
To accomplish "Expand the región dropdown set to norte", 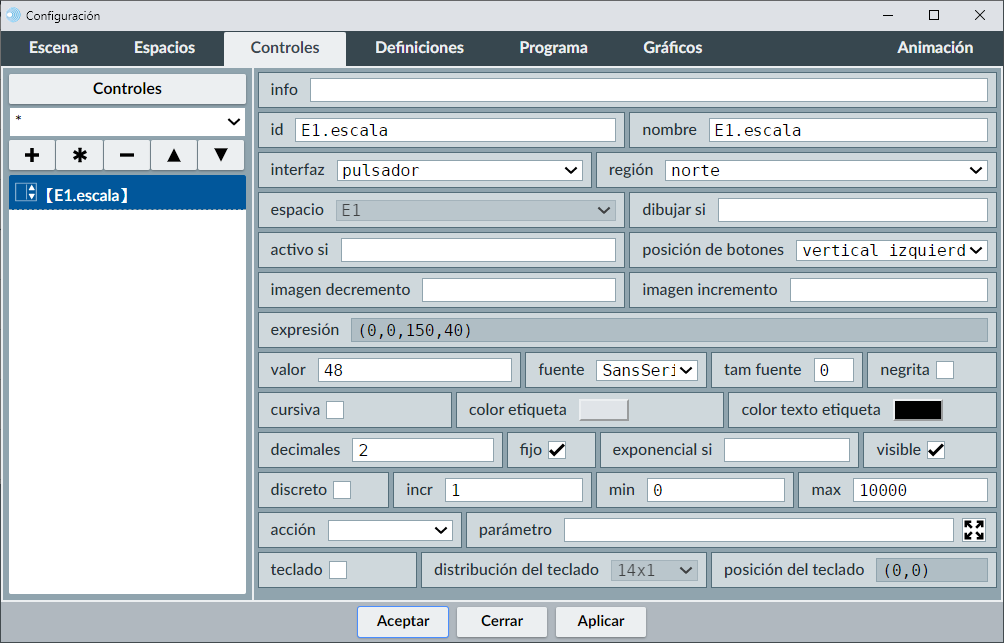I will tap(826, 170).
